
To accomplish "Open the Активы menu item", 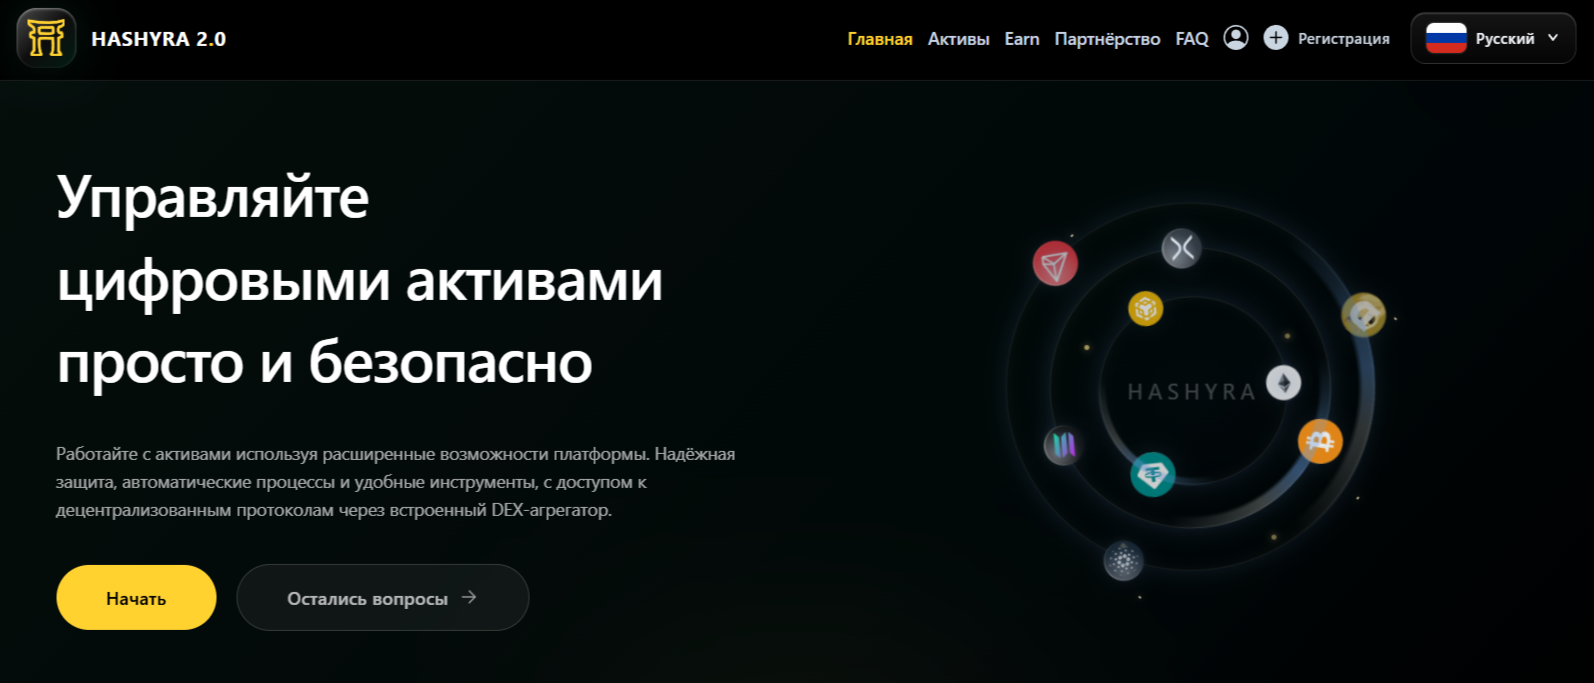I will (958, 39).
